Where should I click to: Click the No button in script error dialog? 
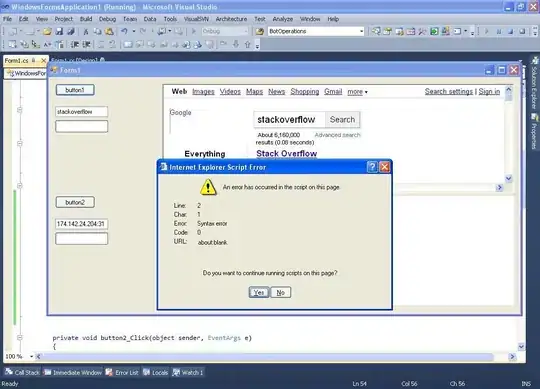(281, 293)
